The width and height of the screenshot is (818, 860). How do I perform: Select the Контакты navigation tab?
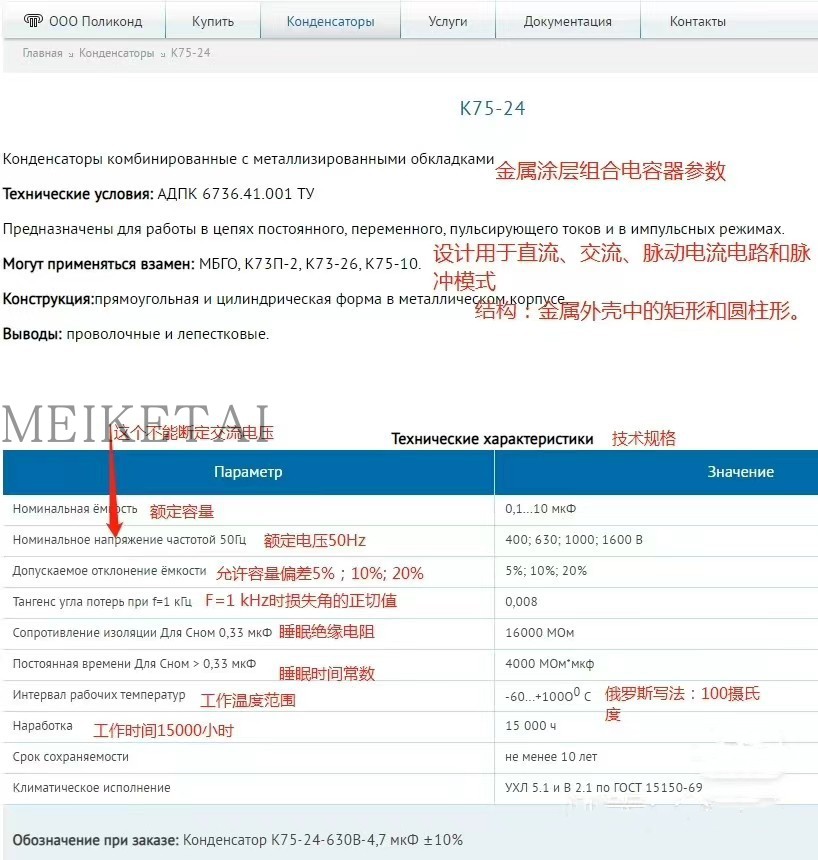click(697, 19)
